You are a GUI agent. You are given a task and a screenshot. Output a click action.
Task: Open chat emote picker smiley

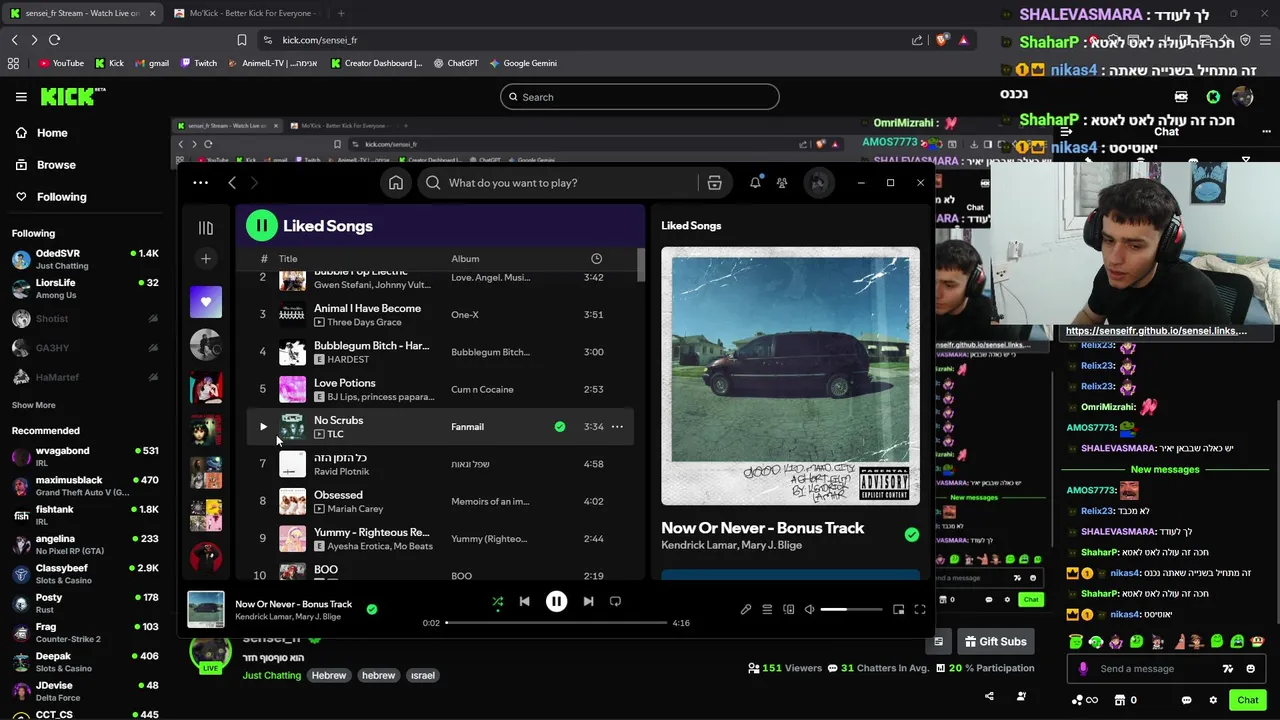(1251, 669)
